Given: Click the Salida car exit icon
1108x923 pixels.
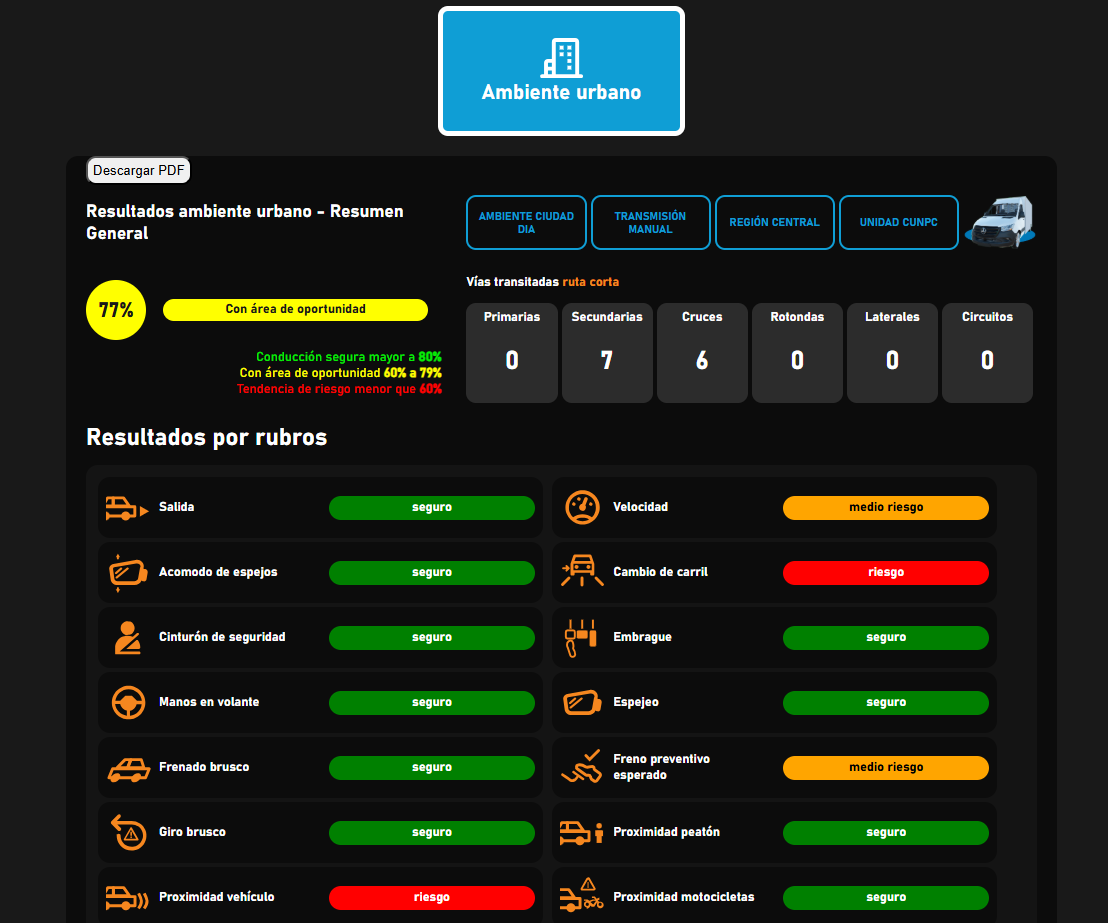Looking at the screenshot, I should (x=127, y=508).
